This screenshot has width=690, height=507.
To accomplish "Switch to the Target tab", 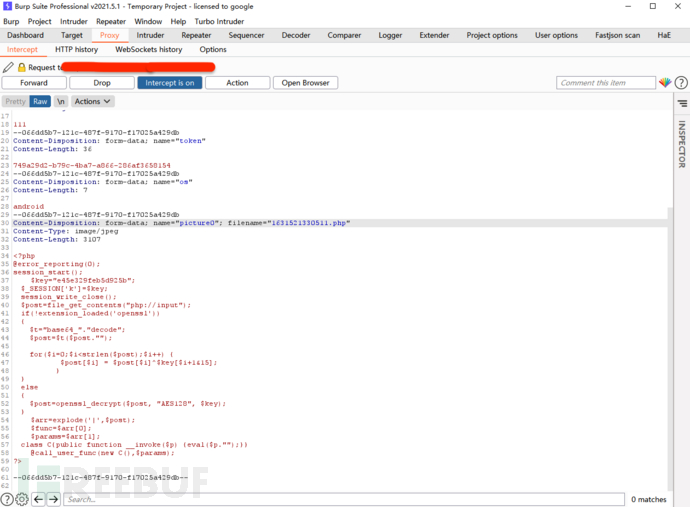I will click(x=72, y=35).
